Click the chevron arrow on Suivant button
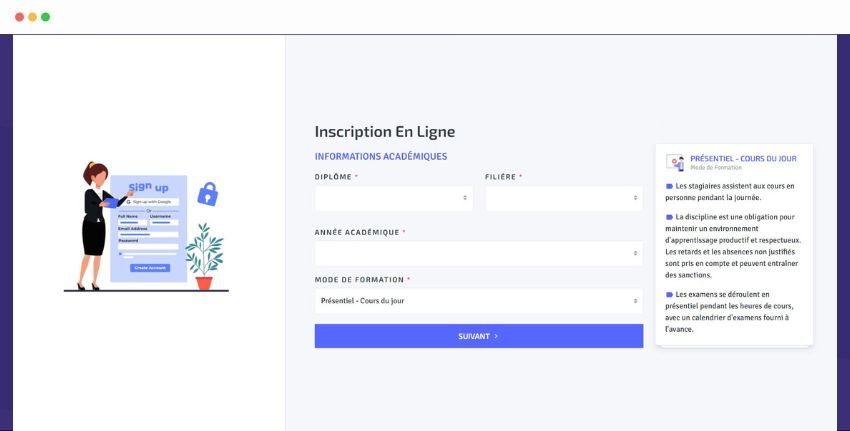This screenshot has width=850, height=431. tap(496, 336)
